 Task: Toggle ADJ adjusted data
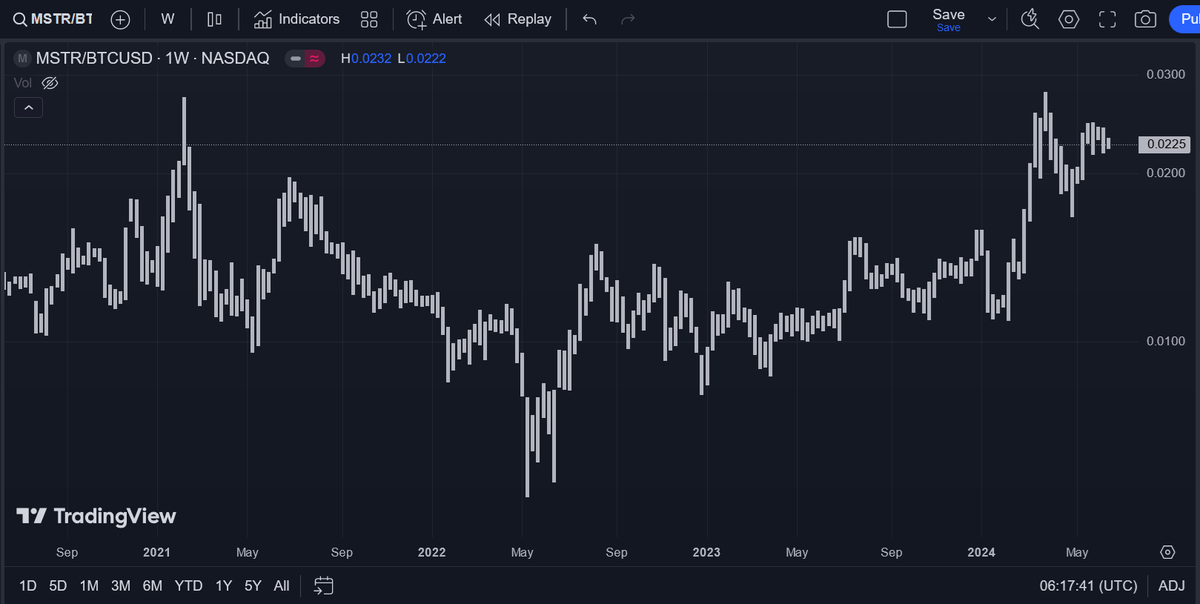1170,585
